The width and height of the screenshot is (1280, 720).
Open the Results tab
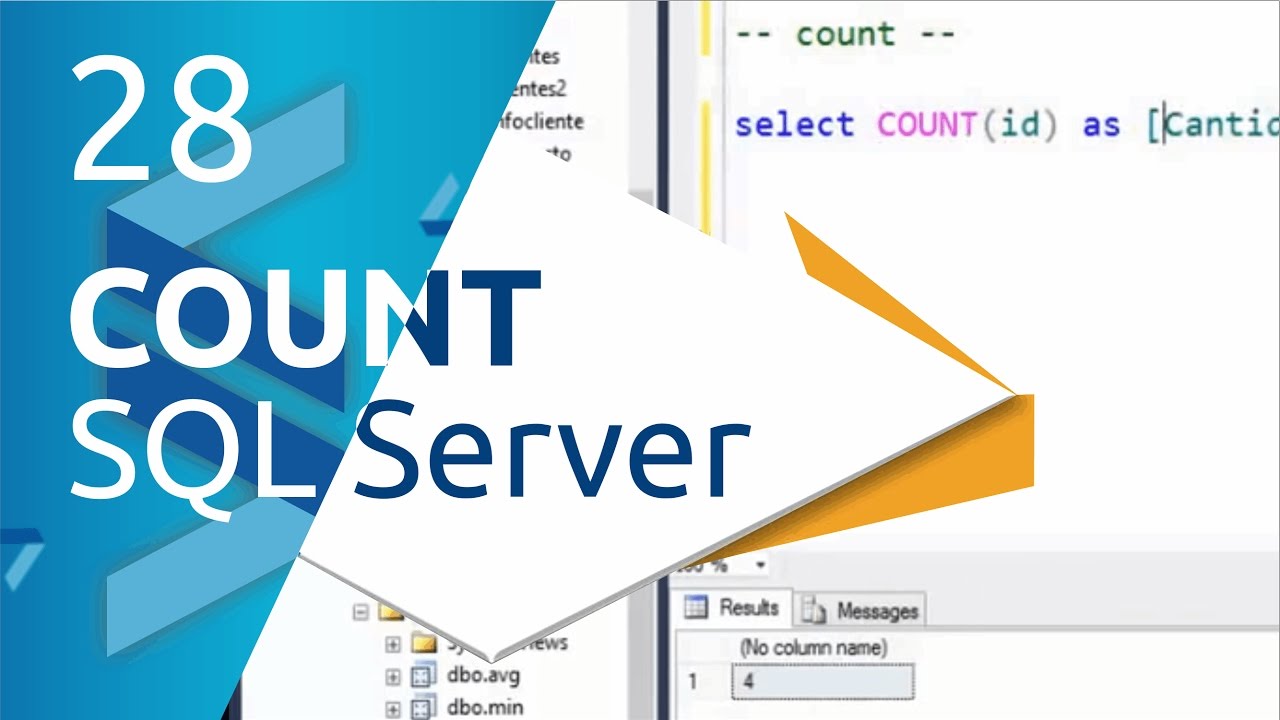(735, 607)
